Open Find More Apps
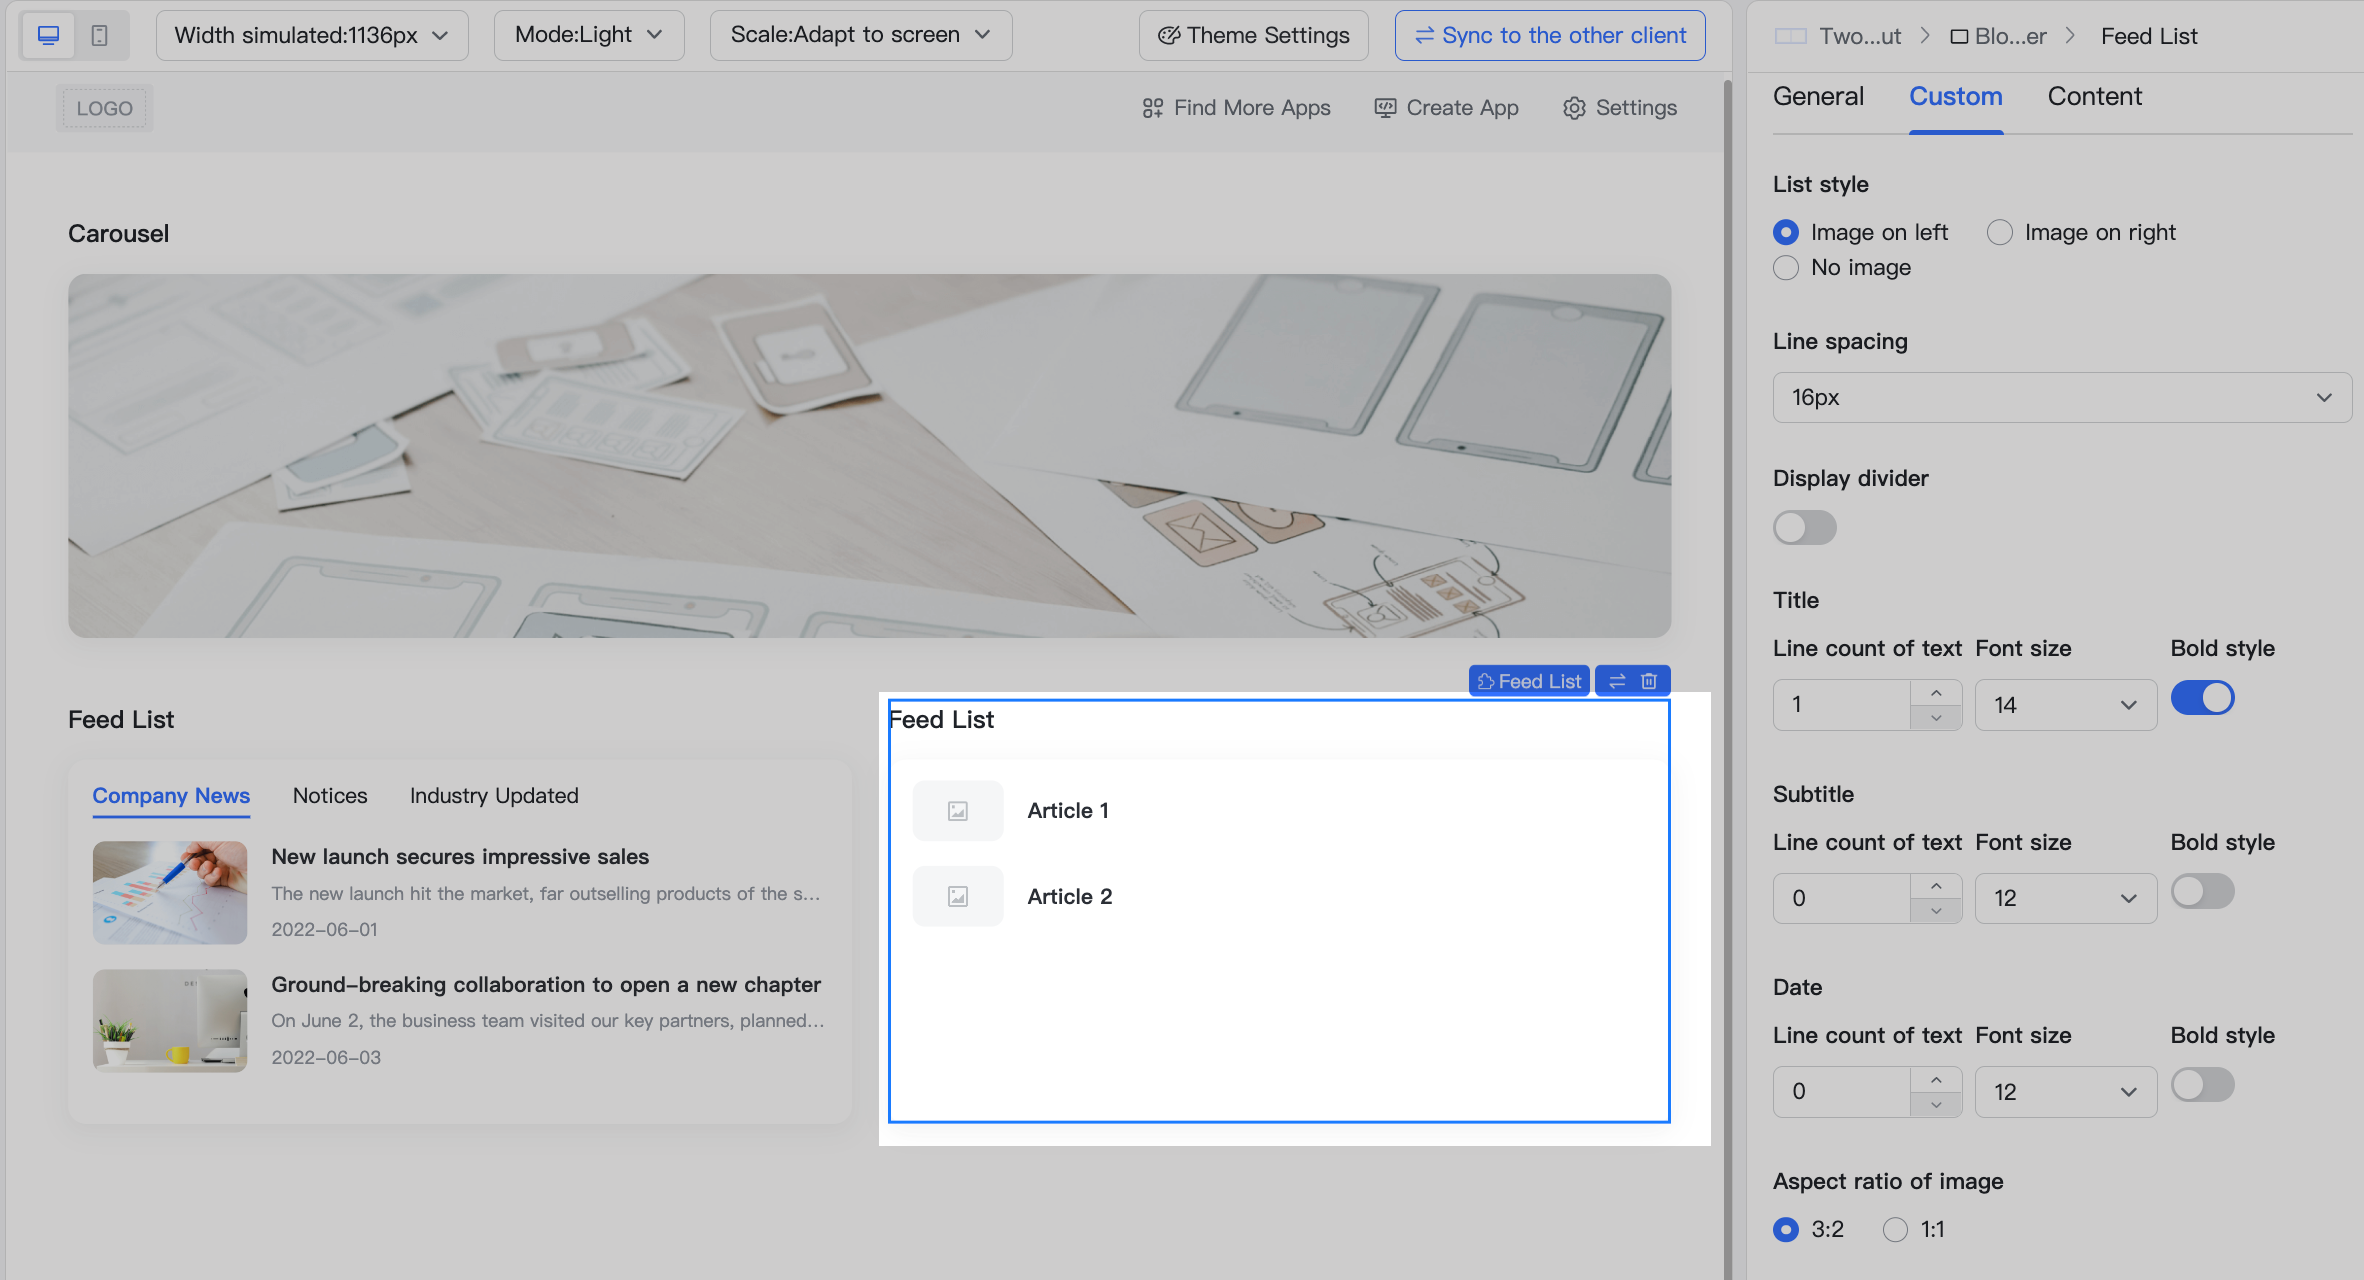The width and height of the screenshot is (2364, 1280). click(1236, 107)
